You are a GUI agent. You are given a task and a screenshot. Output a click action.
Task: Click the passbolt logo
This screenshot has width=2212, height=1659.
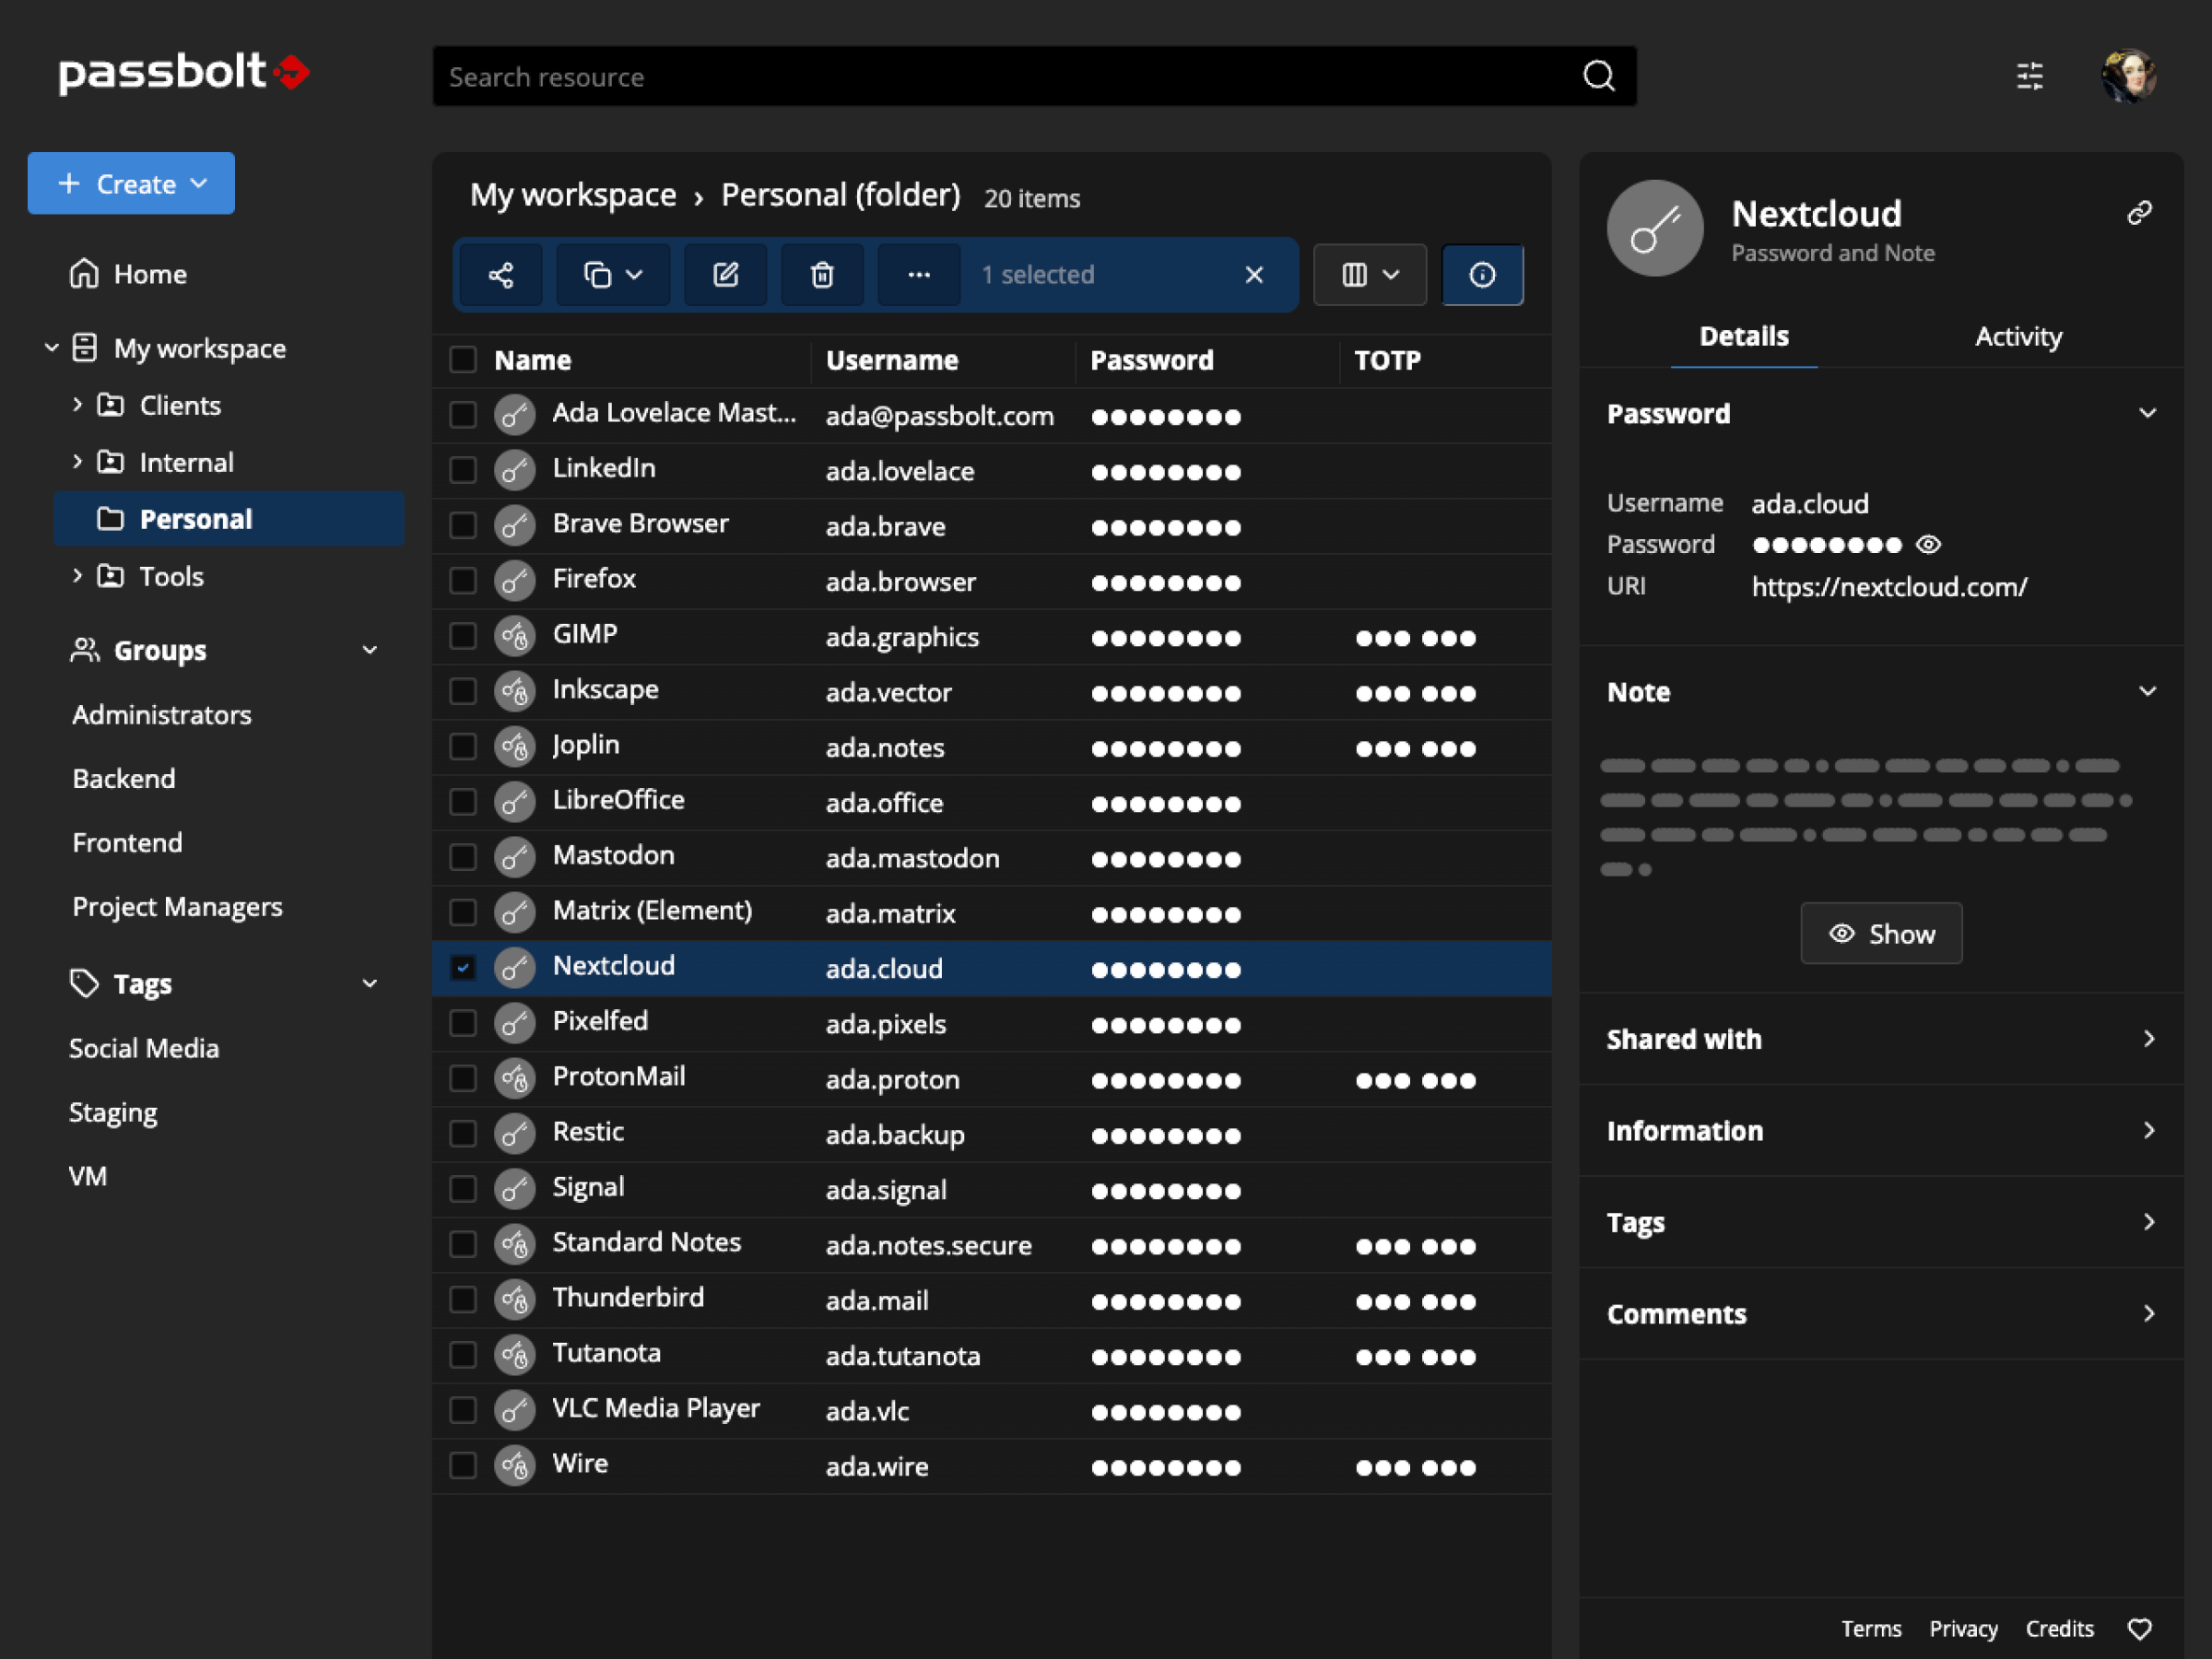point(183,72)
